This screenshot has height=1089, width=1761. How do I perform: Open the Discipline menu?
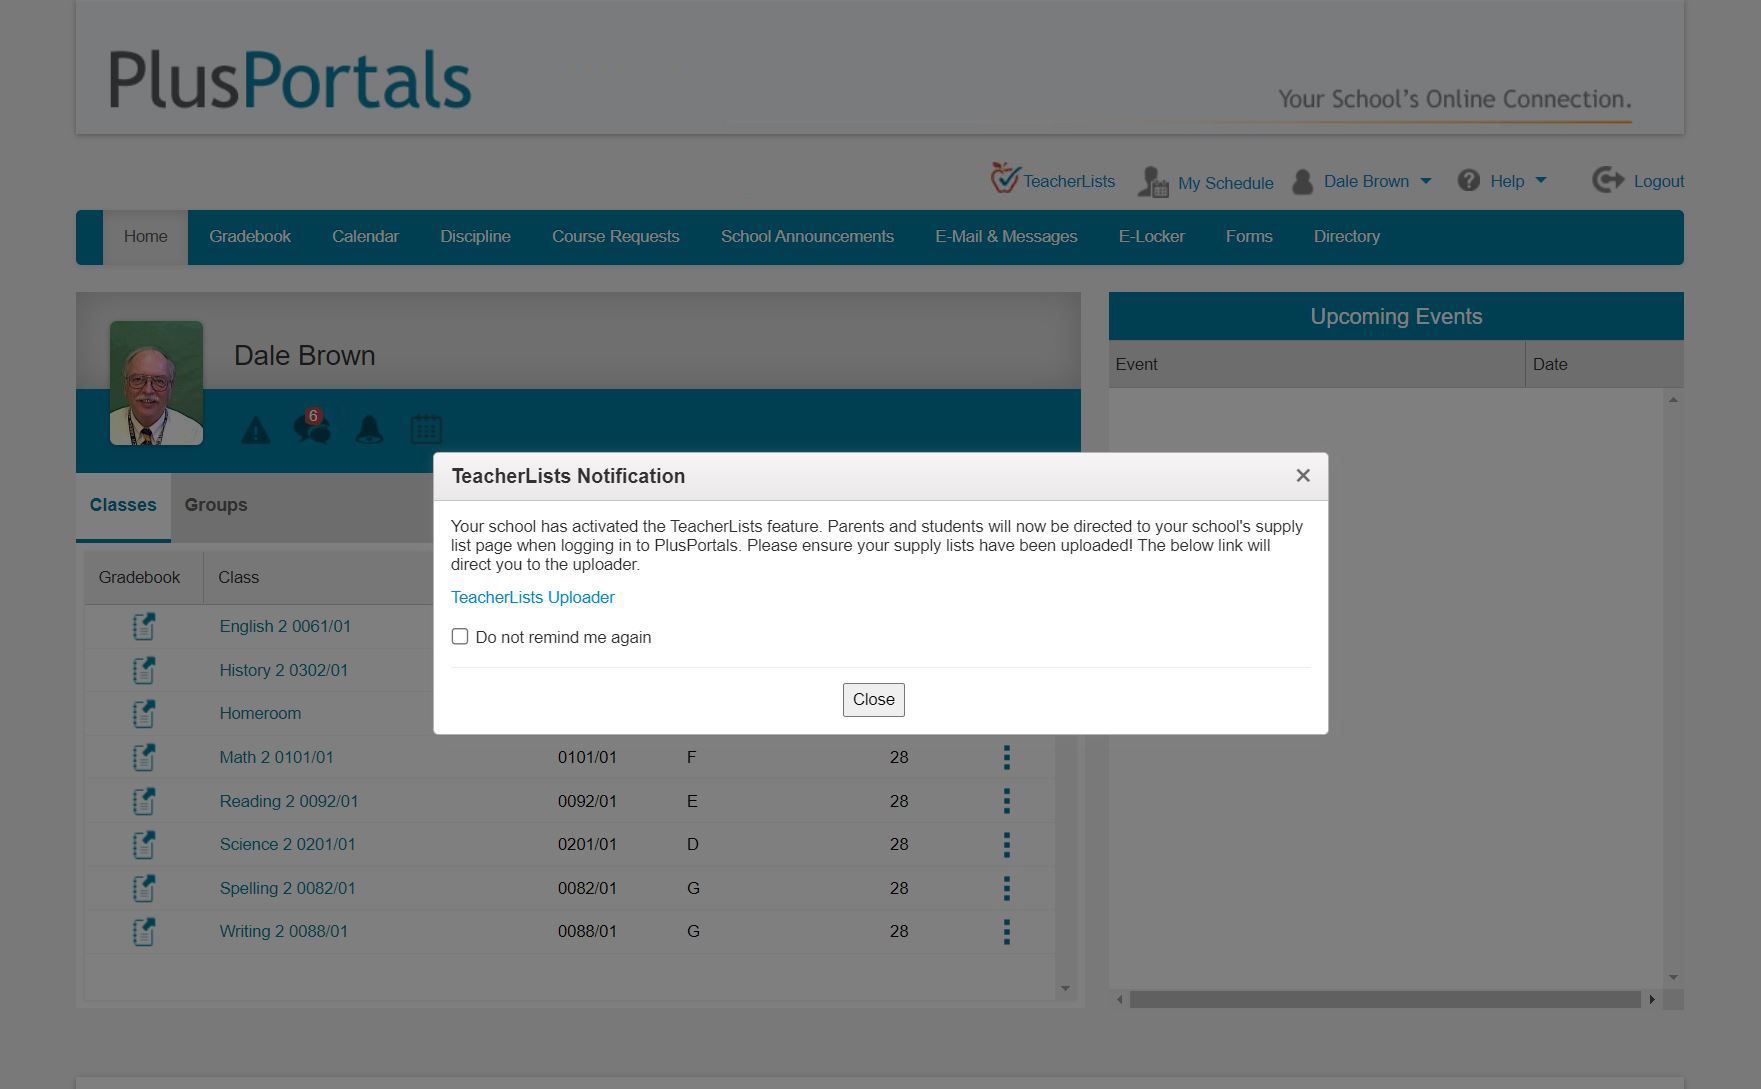pyautogui.click(x=475, y=237)
